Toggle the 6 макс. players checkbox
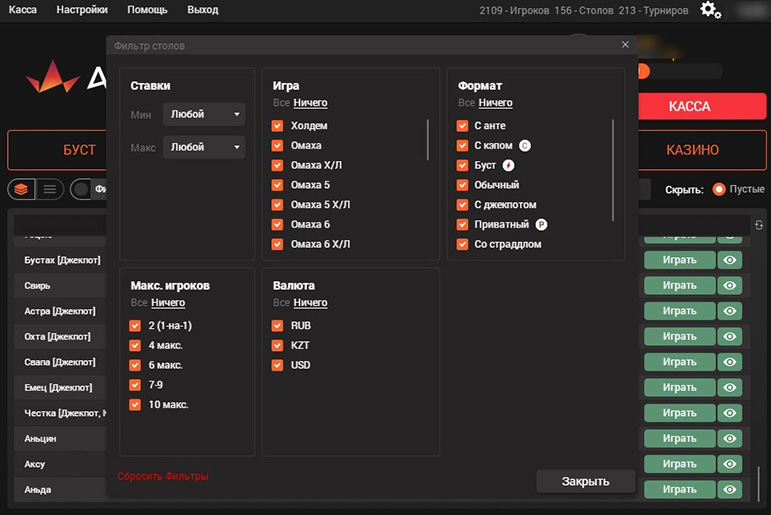 coord(135,365)
